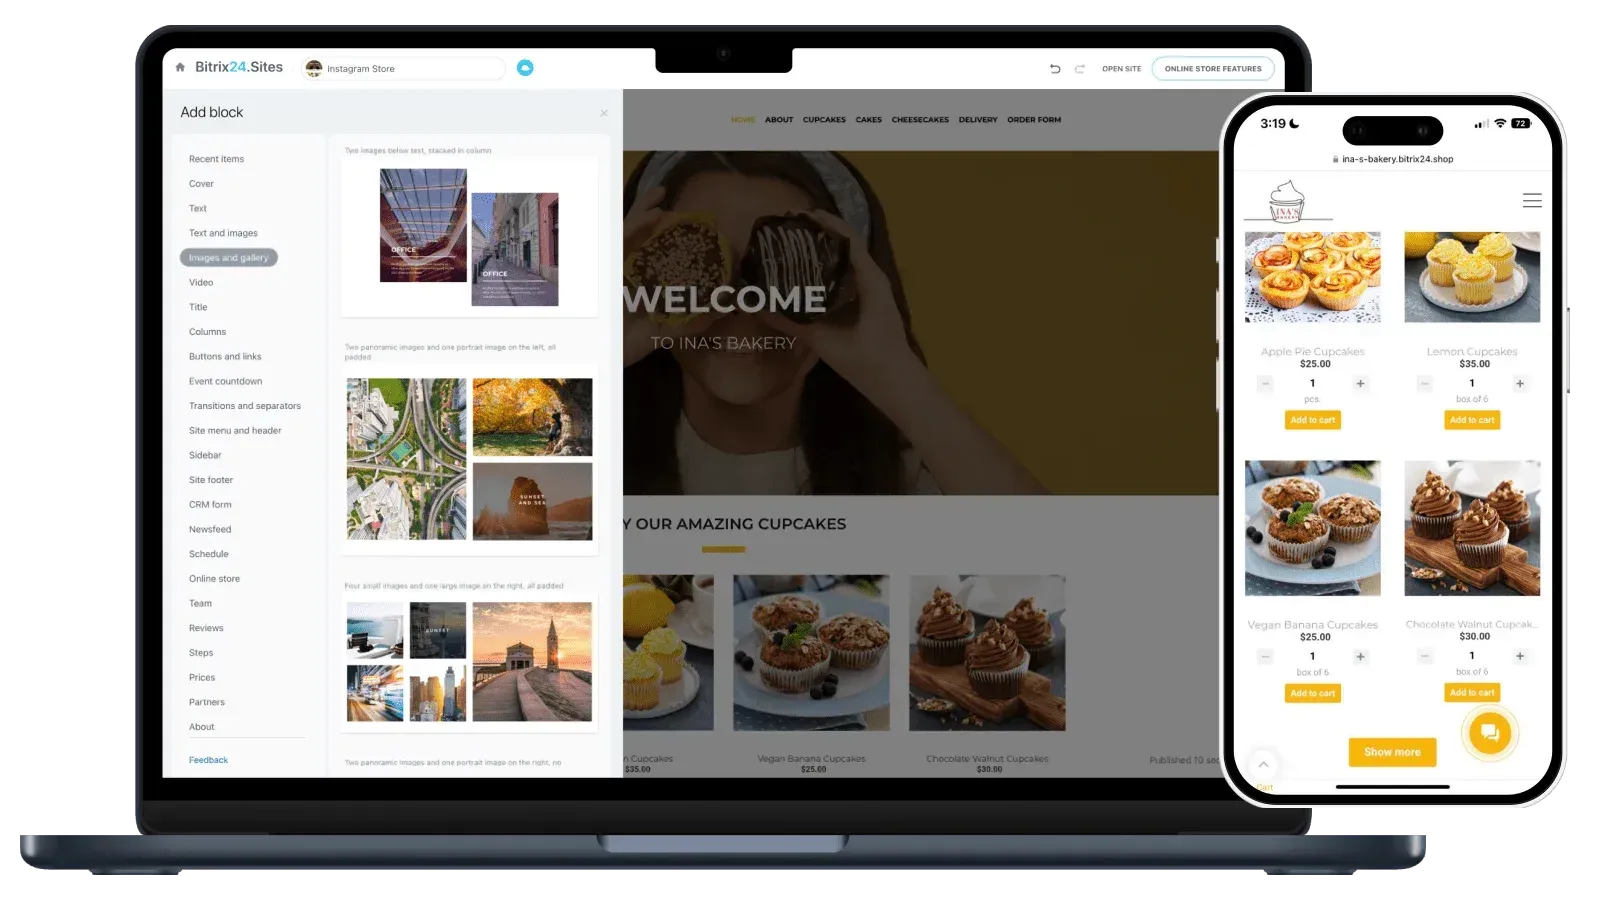Select Buttons and links category
Image resolution: width=1600 pixels, height=900 pixels.
point(225,357)
